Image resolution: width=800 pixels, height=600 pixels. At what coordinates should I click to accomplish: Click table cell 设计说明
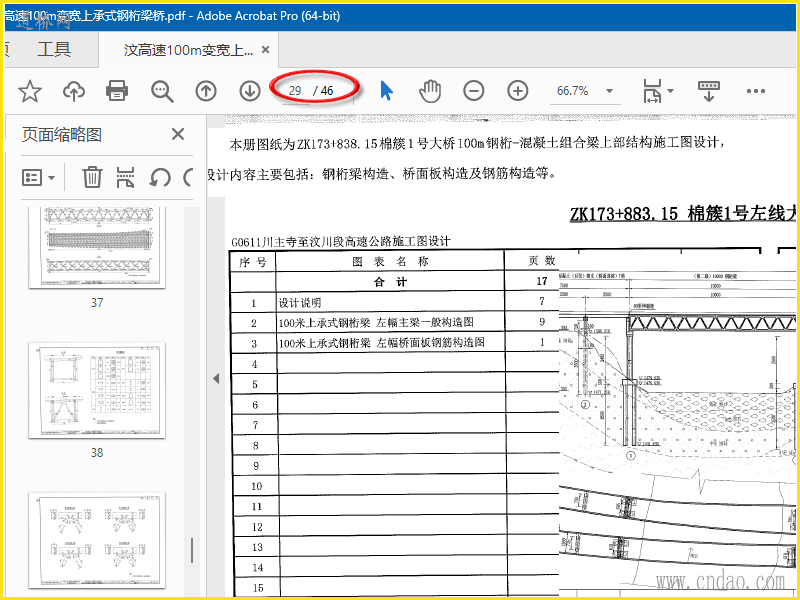[299, 303]
